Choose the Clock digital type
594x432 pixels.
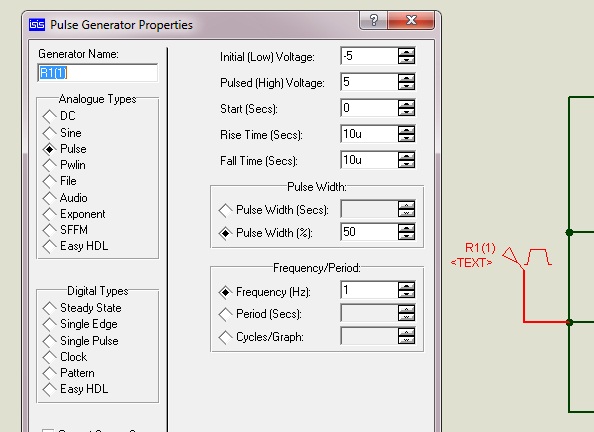pyautogui.click(x=65, y=357)
